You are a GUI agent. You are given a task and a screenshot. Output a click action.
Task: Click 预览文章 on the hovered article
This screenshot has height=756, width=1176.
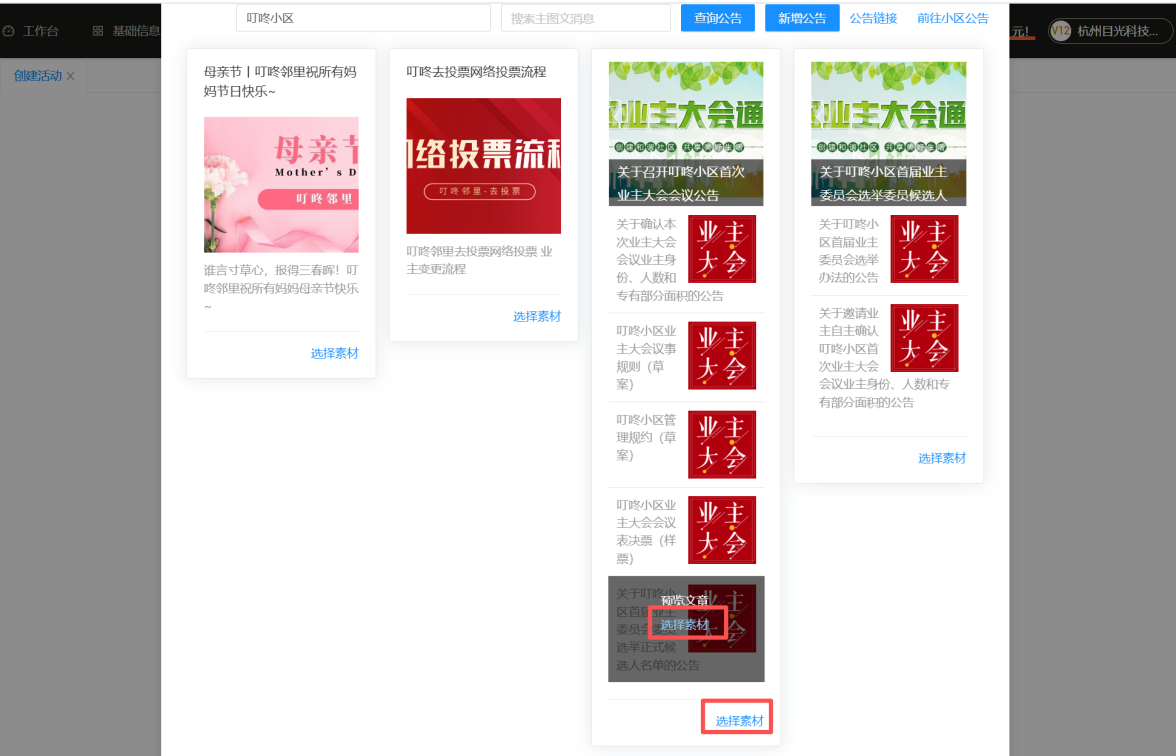click(x=685, y=600)
